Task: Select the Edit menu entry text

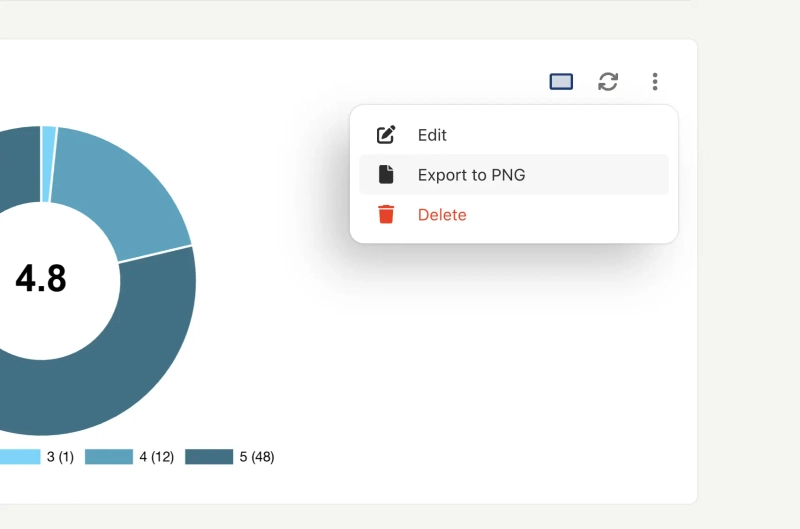Action: (432, 135)
